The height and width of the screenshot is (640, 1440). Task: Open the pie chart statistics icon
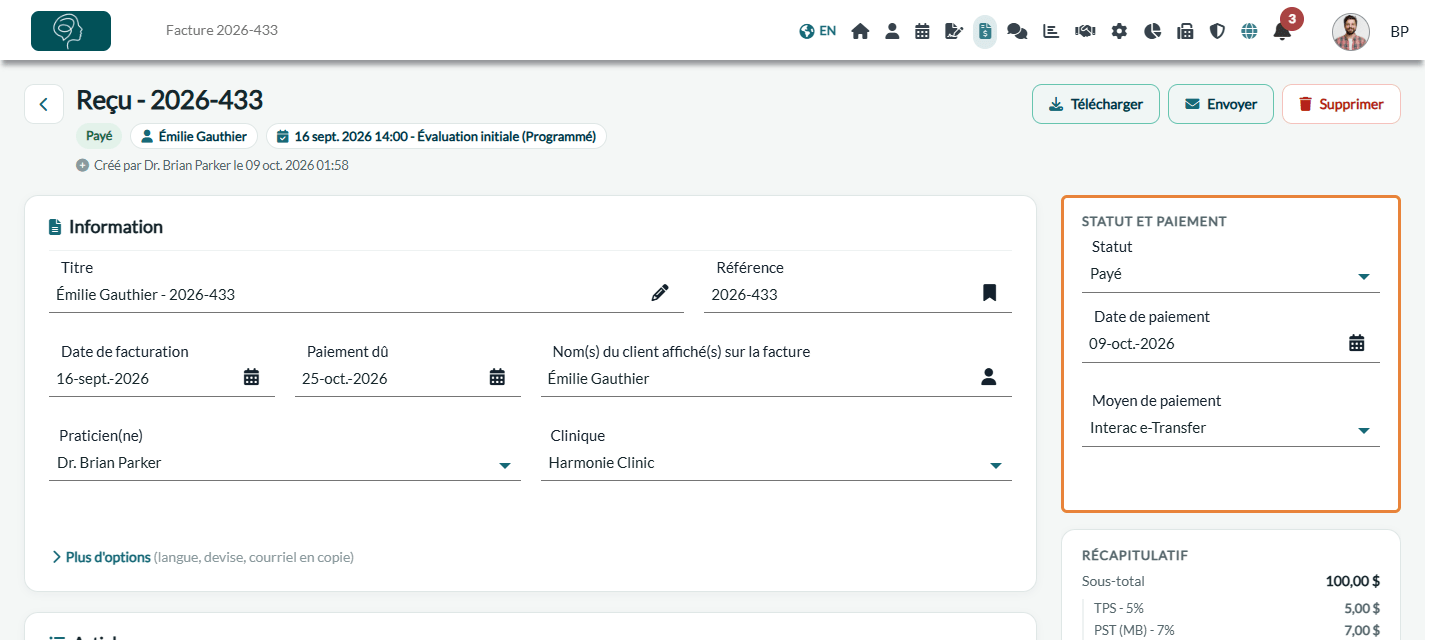pos(1152,31)
